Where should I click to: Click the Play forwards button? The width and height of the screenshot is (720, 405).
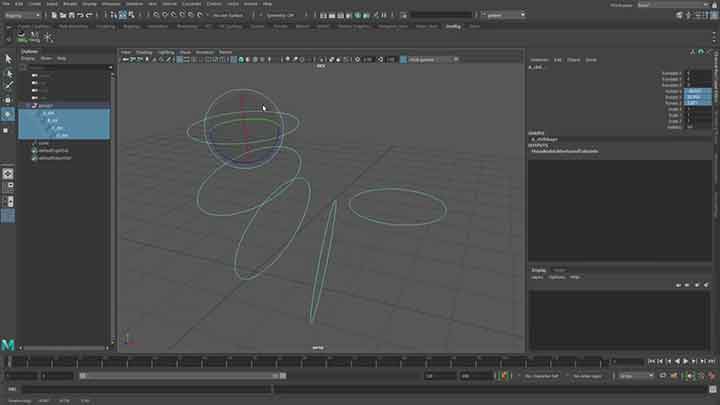[686, 362]
